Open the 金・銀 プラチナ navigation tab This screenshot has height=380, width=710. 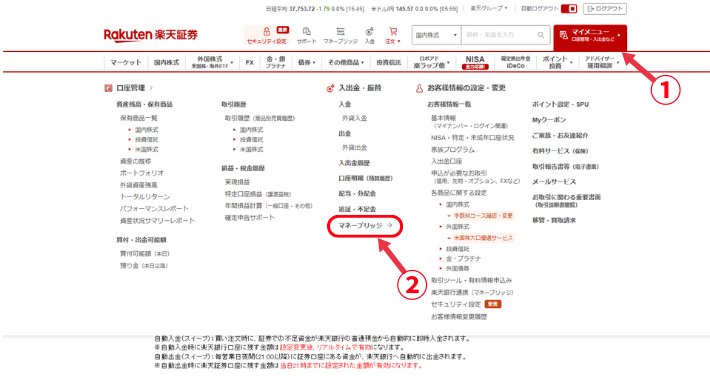coord(275,62)
